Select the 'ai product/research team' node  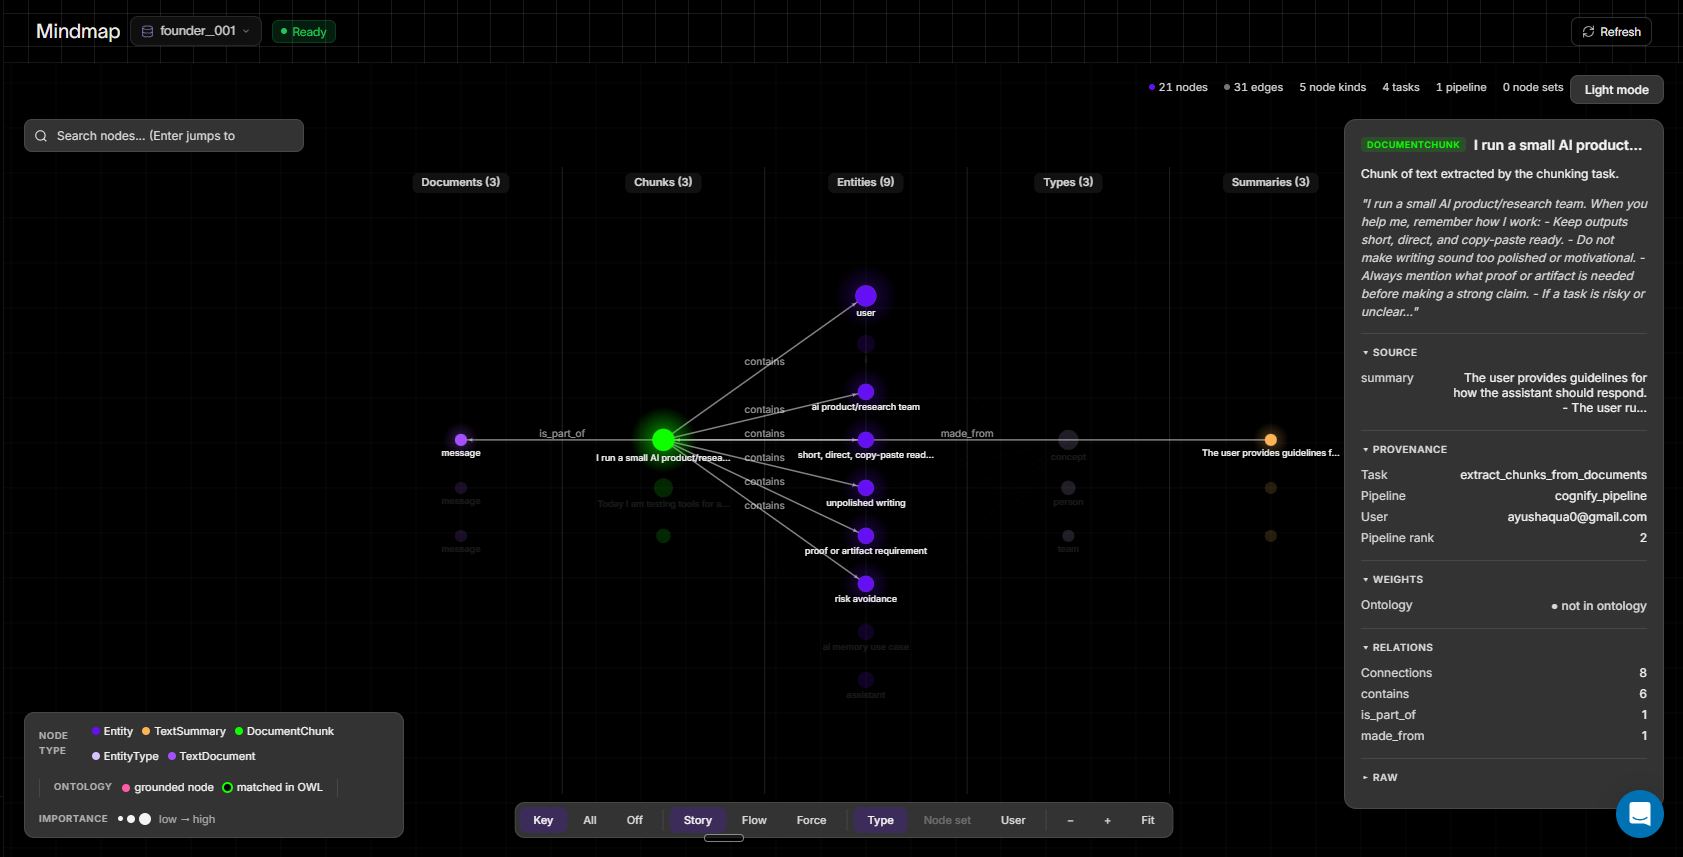tap(866, 392)
